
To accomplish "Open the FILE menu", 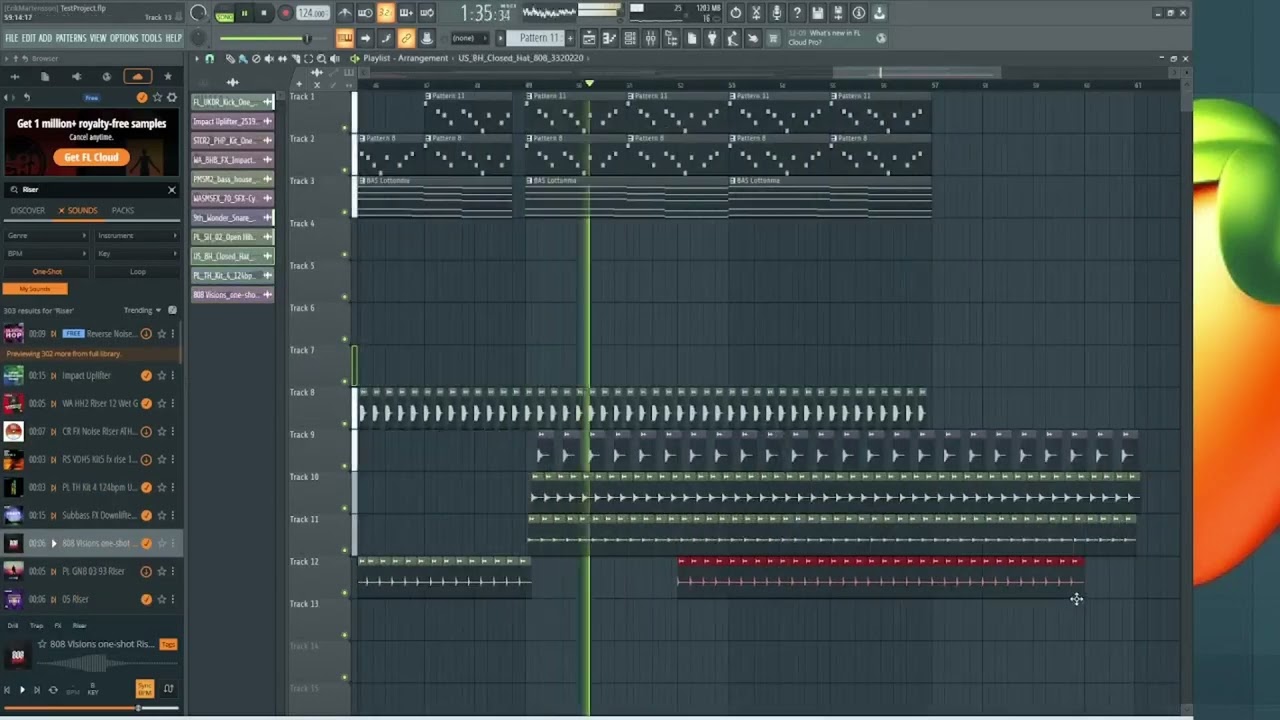I will coord(12,38).
